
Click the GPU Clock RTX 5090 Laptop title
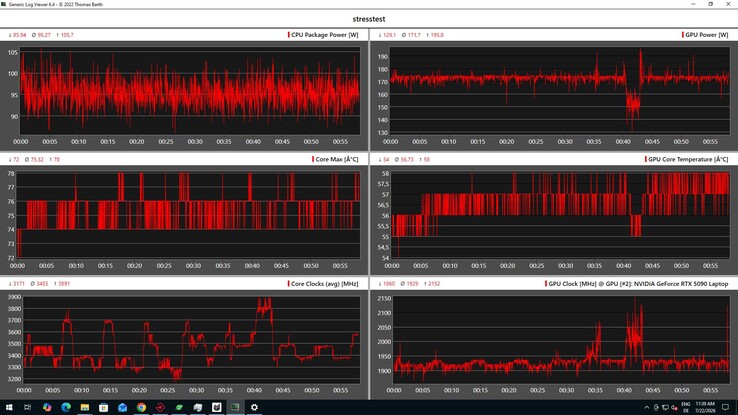pos(638,284)
